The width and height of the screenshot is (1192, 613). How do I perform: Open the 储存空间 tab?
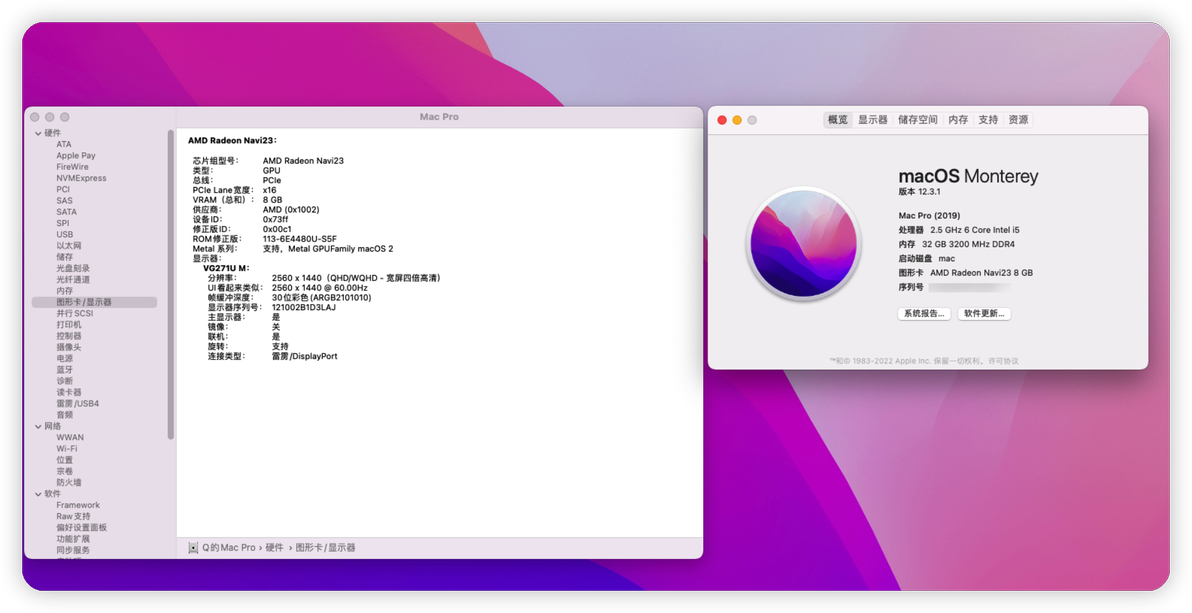918,119
